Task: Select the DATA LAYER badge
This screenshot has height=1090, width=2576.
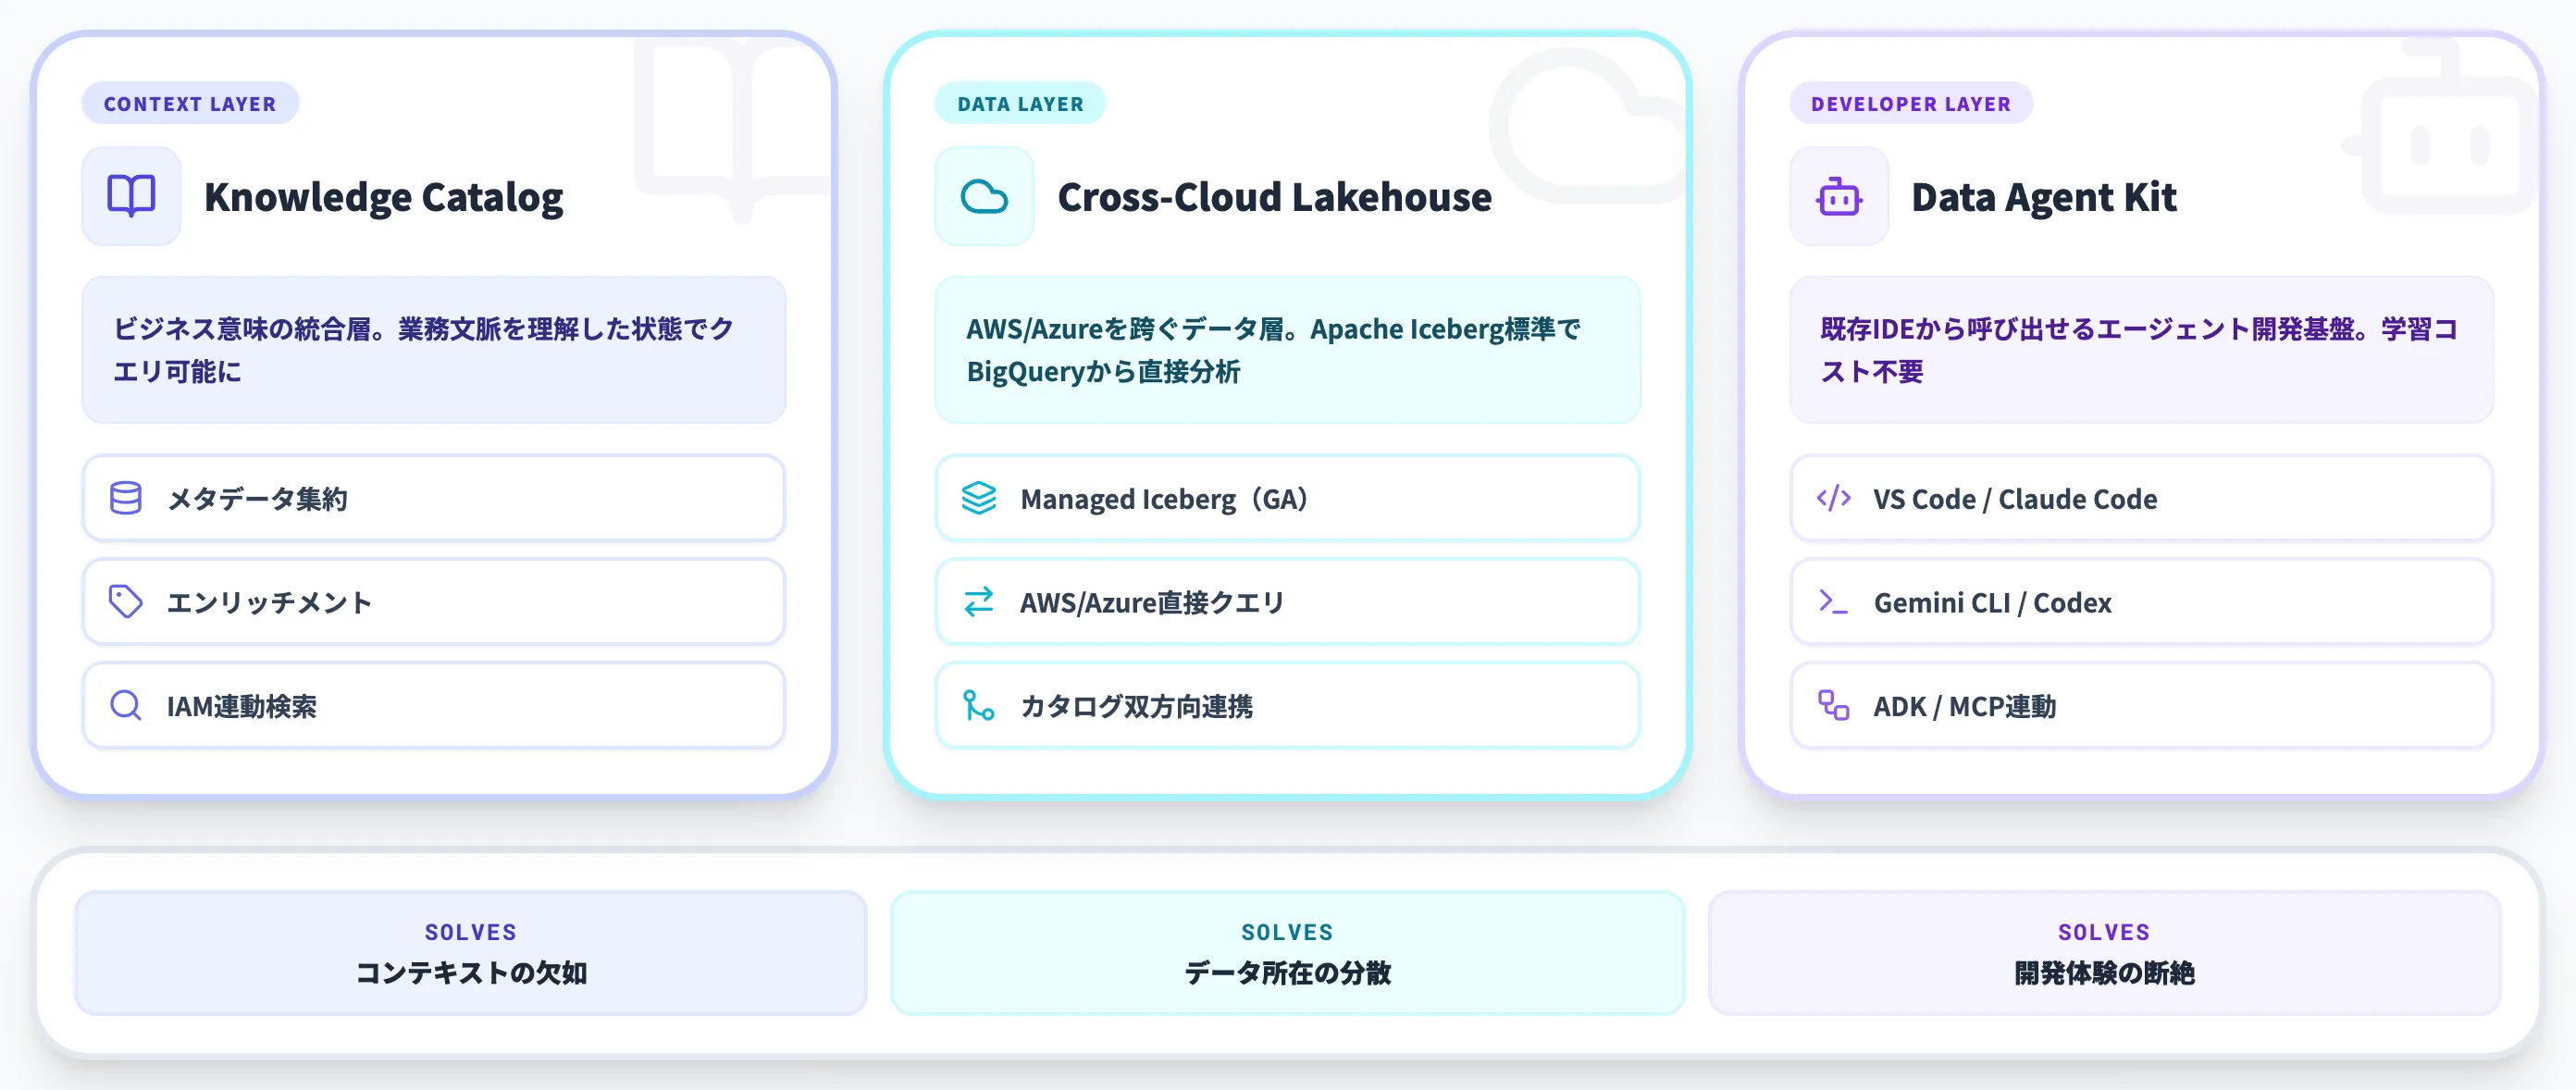Action: pos(1021,103)
